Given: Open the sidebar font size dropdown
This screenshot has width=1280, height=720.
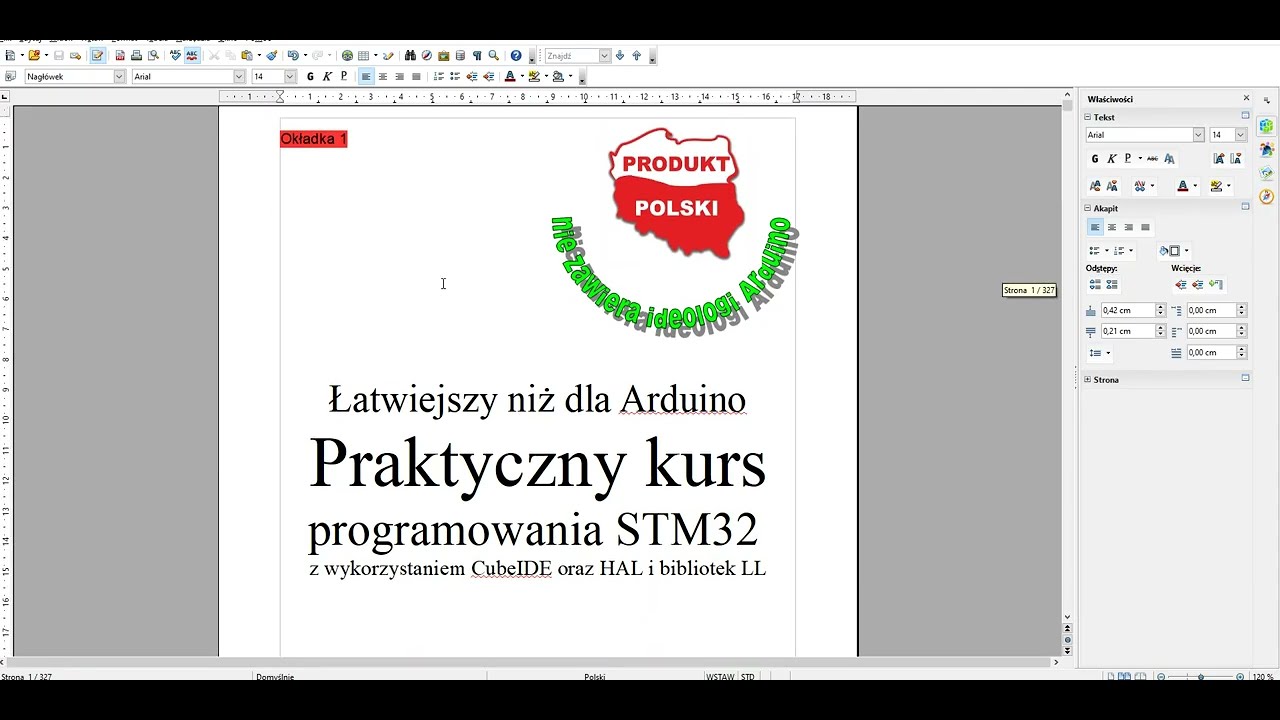Looking at the screenshot, I should coord(1241,135).
